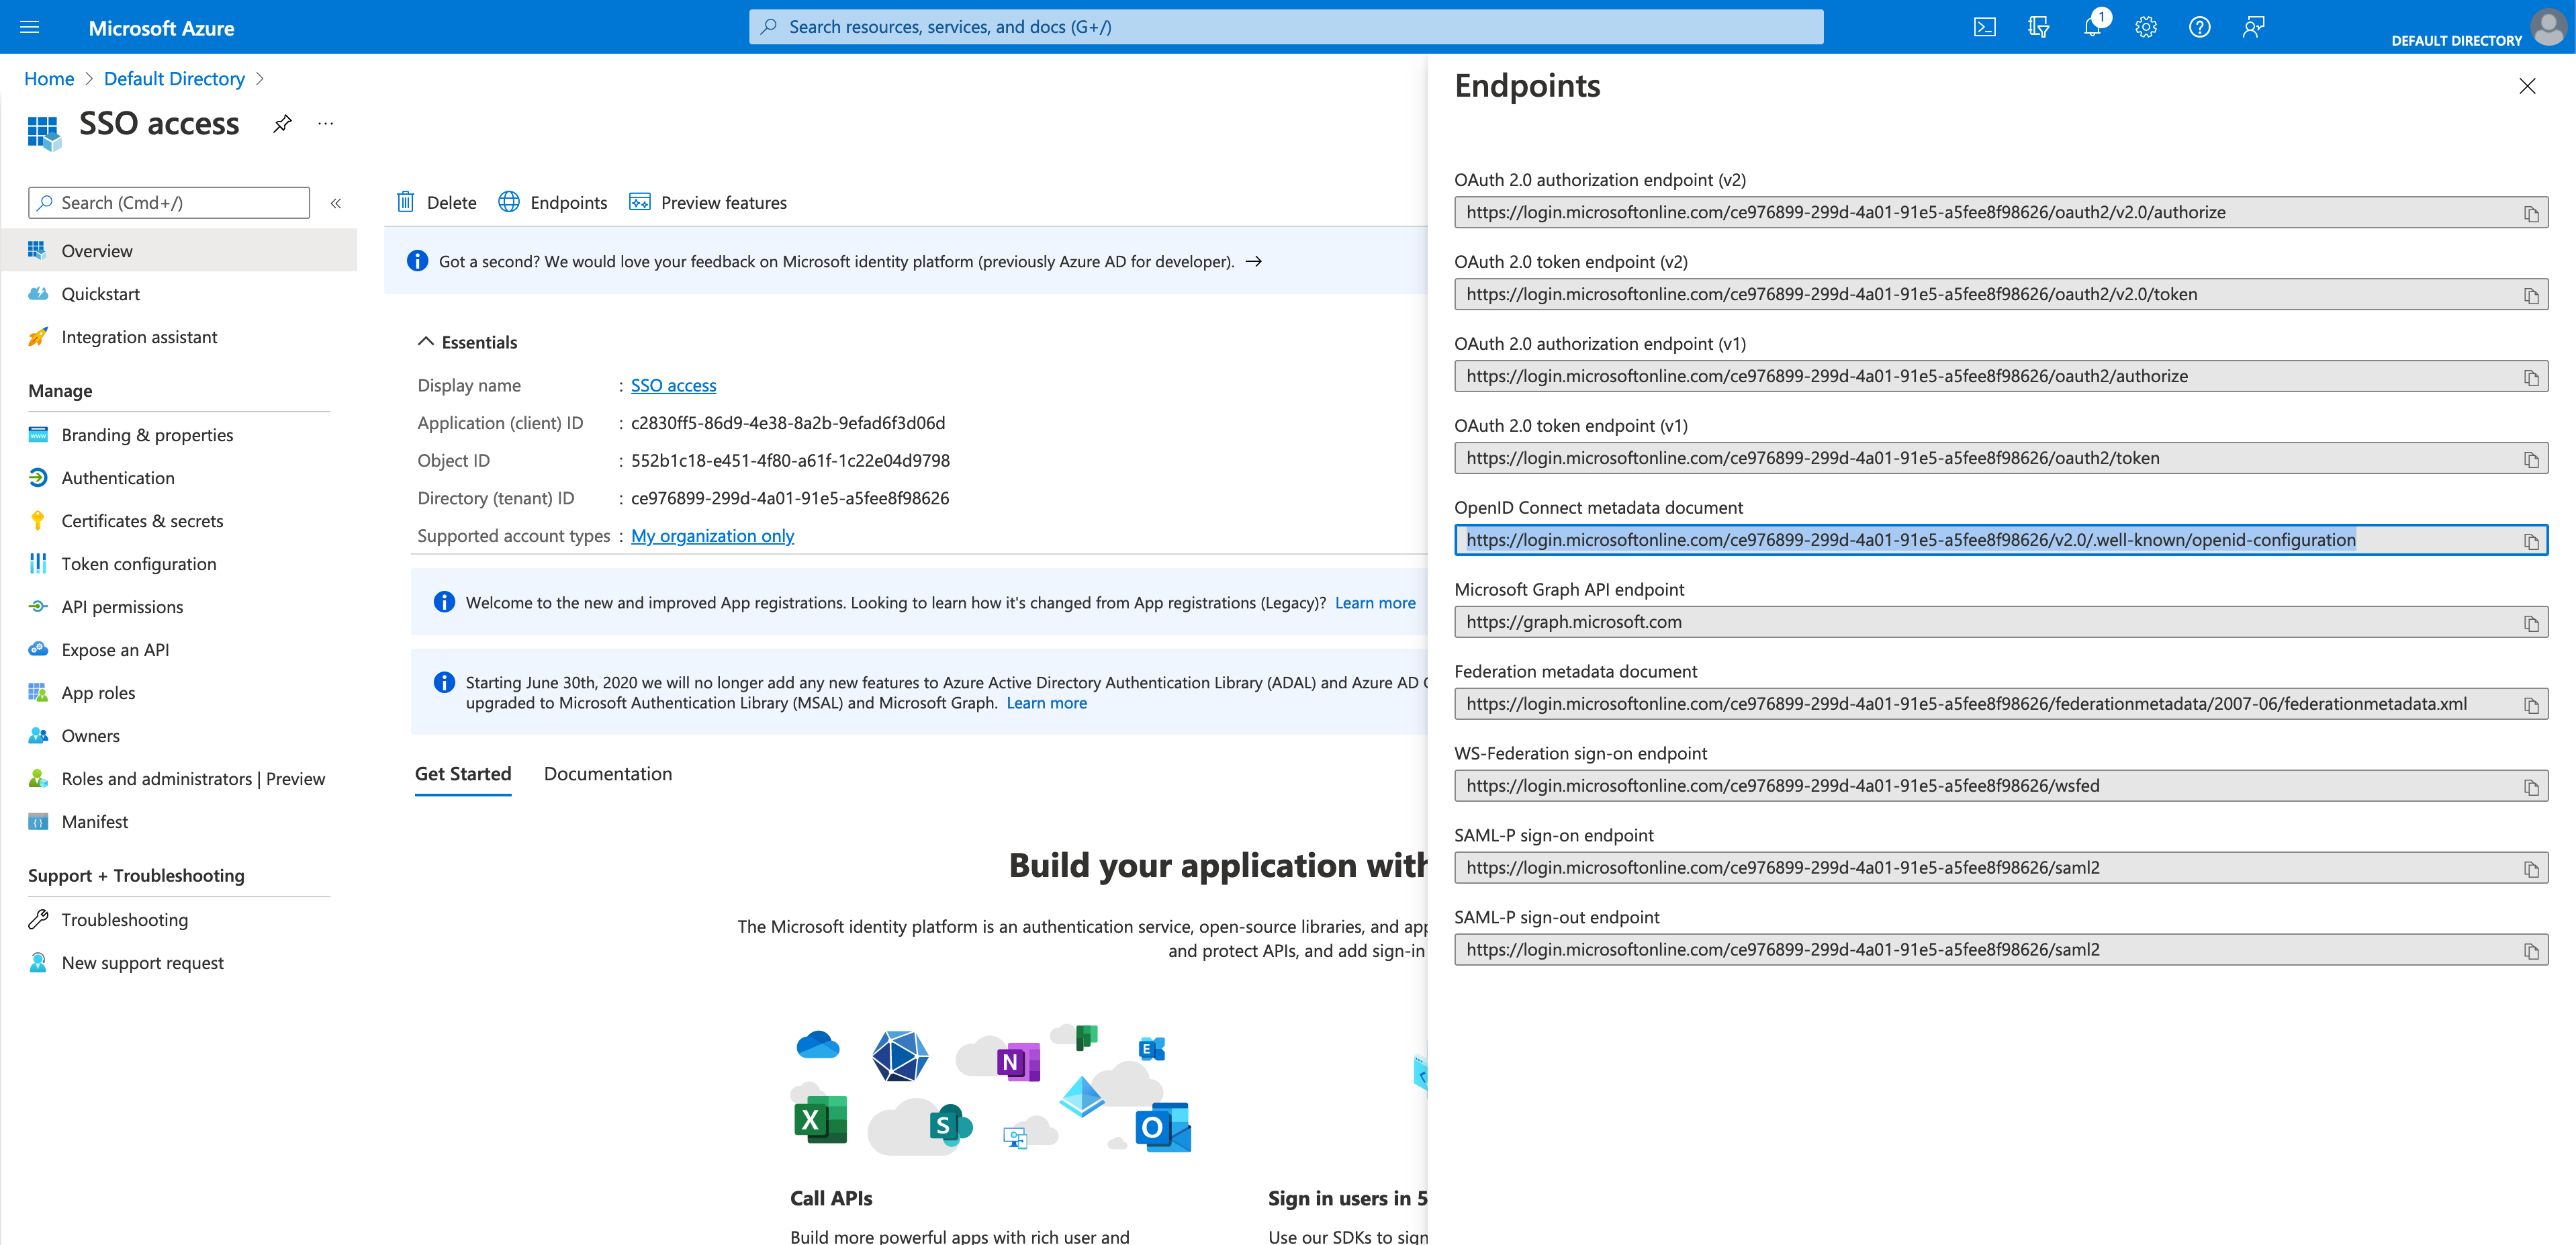Copy the Federation metadata document URL
Screen dimensions: 2576x1245
click(2531, 705)
